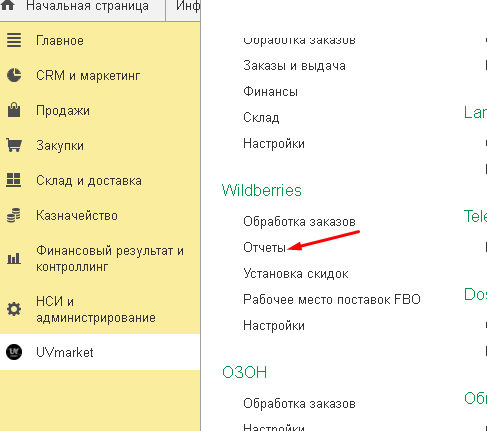
Task: Open Настройки above the Wildberries heading
Action: pyautogui.click(x=274, y=143)
